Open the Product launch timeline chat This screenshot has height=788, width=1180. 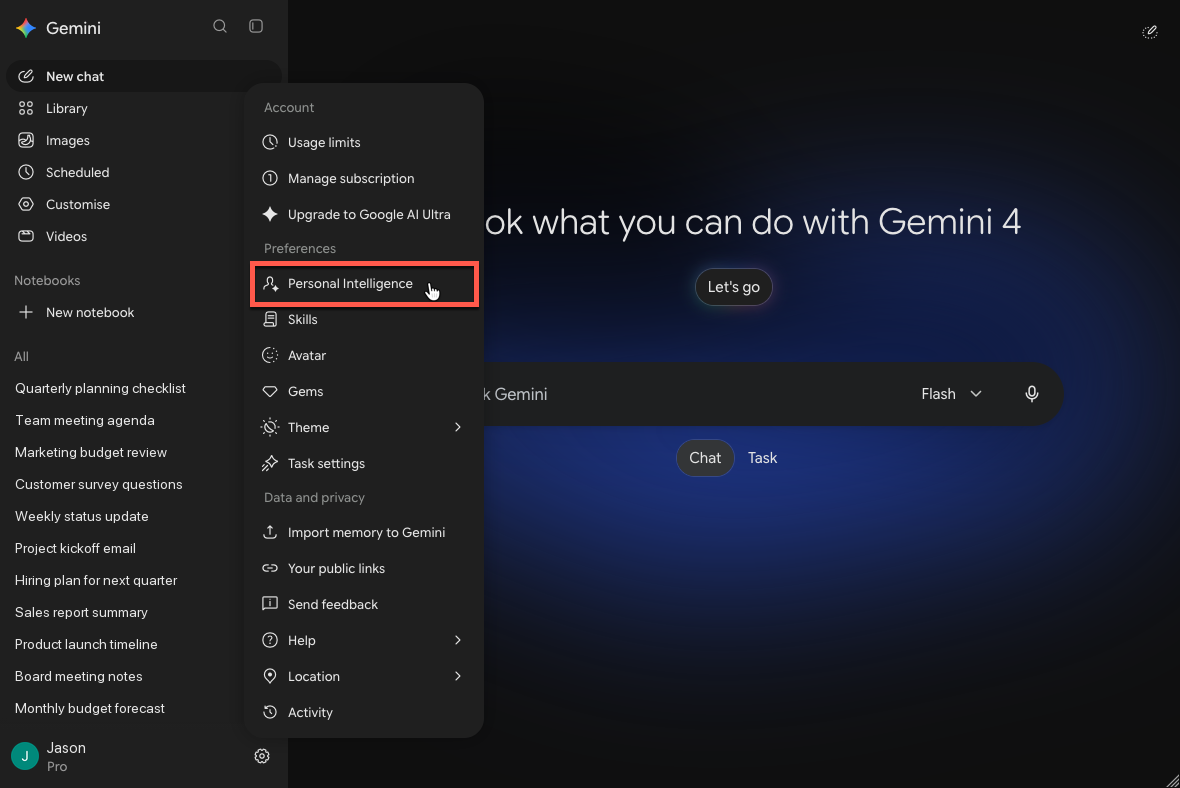(x=87, y=644)
